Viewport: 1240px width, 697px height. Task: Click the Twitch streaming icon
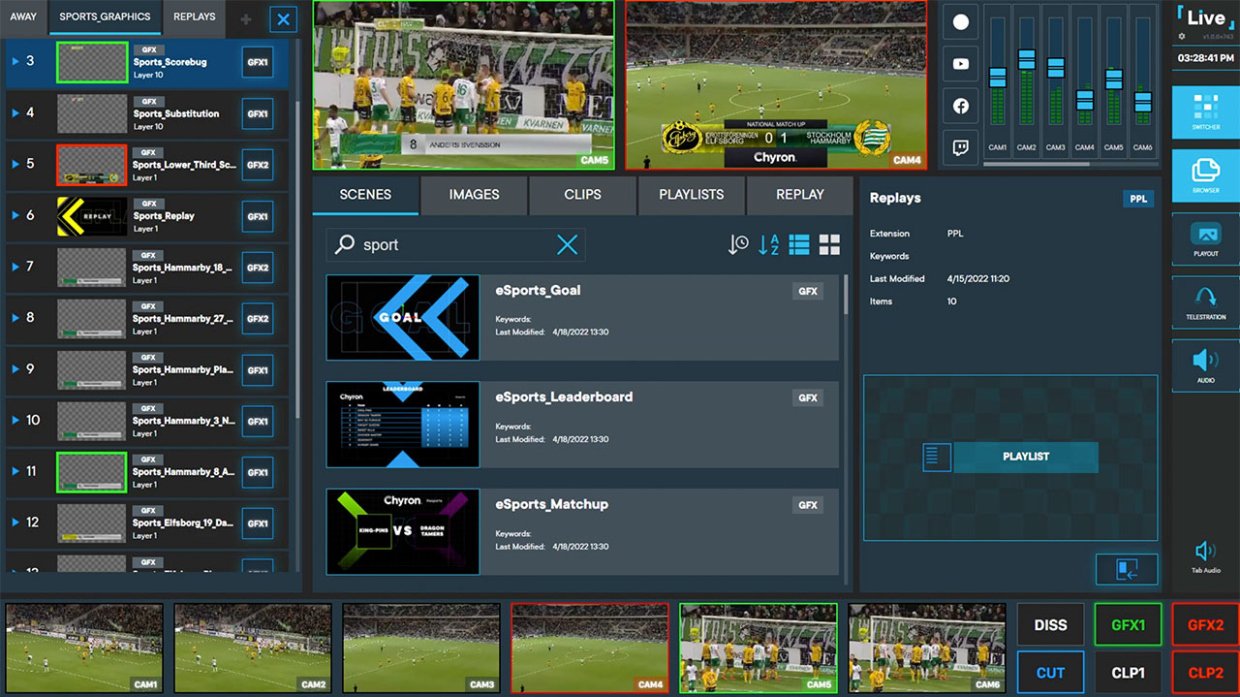959,147
